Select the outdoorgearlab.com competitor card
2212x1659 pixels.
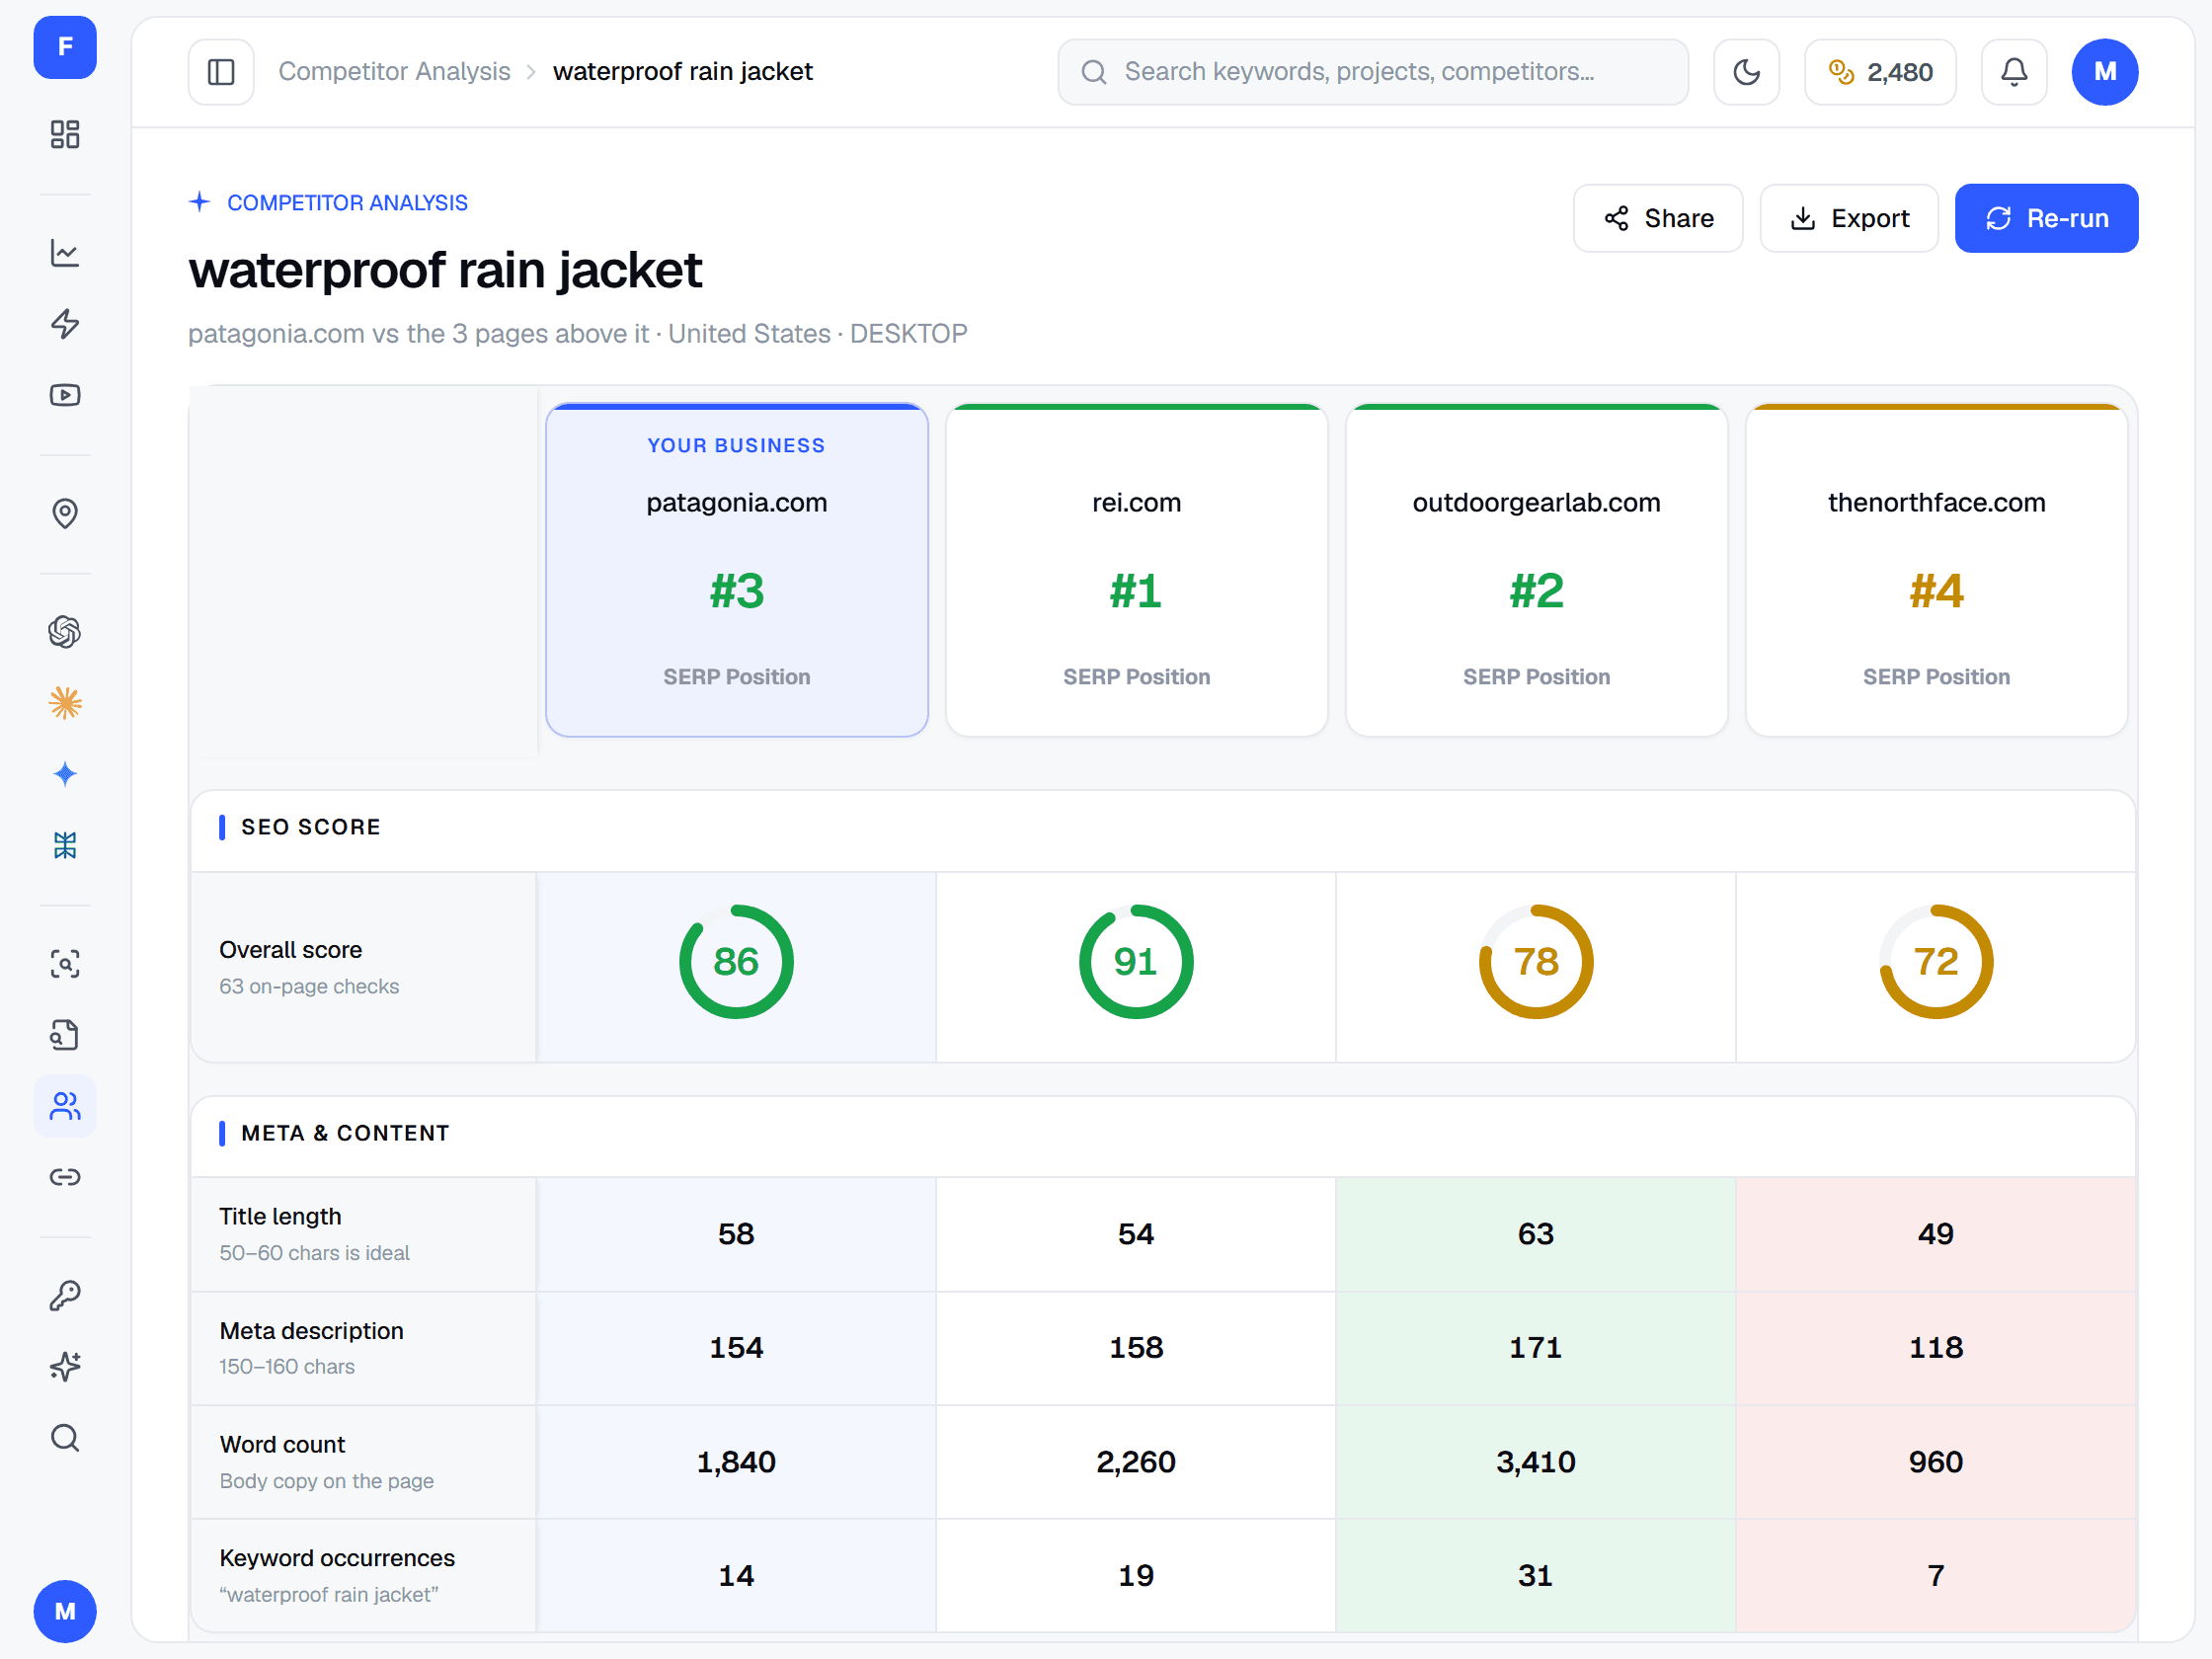click(x=1537, y=571)
